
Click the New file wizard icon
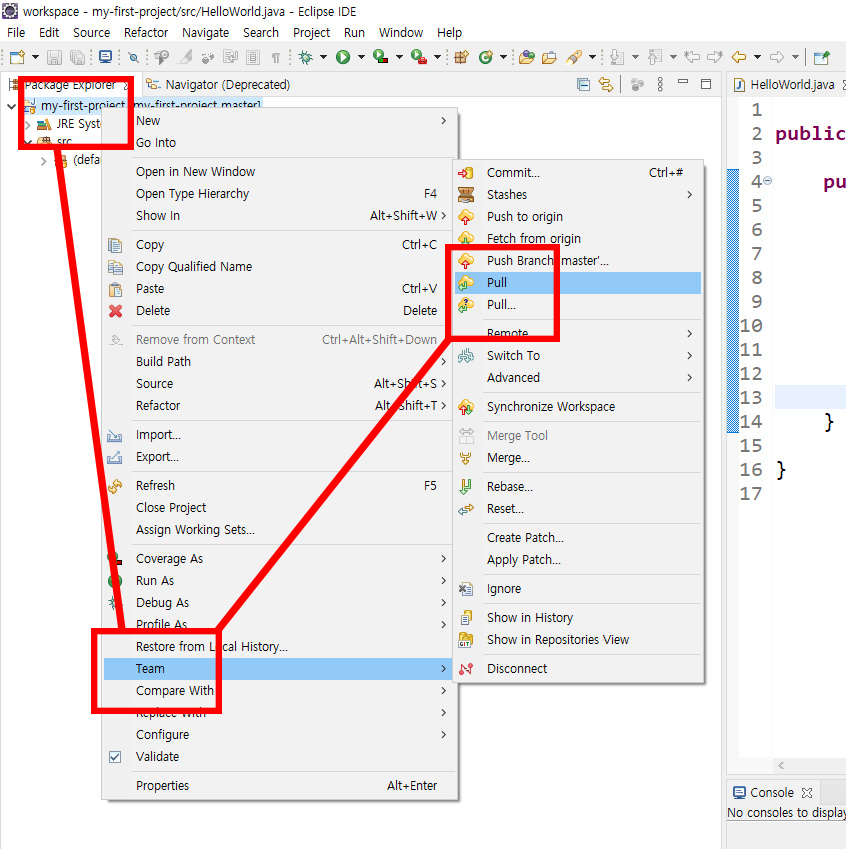tap(17, 57)
